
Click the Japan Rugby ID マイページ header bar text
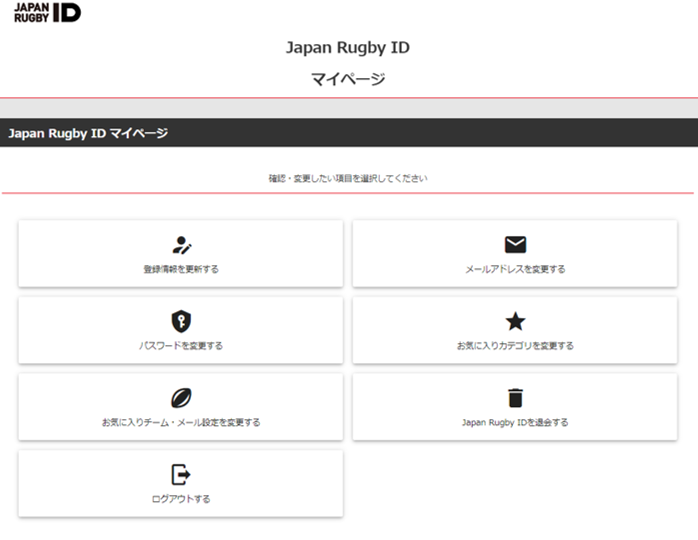pos(88,133)
